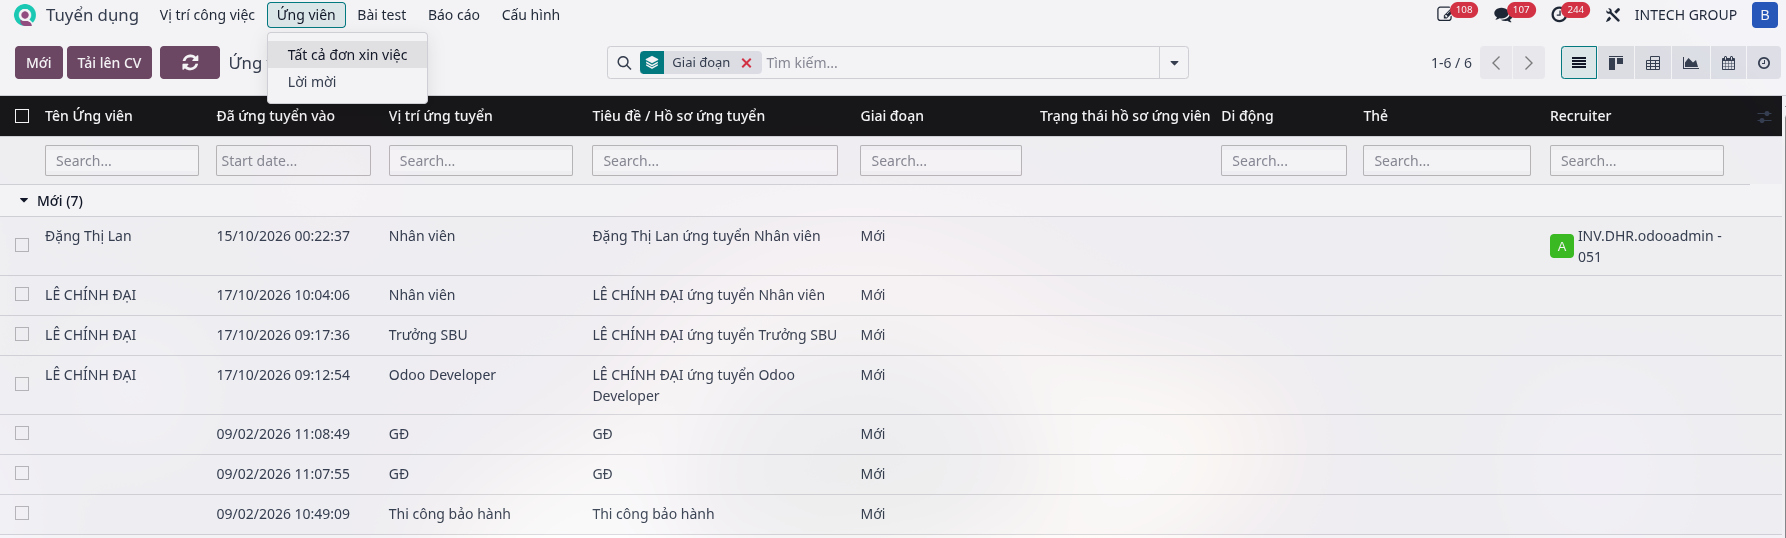Viewport: 1786px width, 538px height.
Task: Check the Thi công bảo hành row
Action: click(x=22, y=513)
